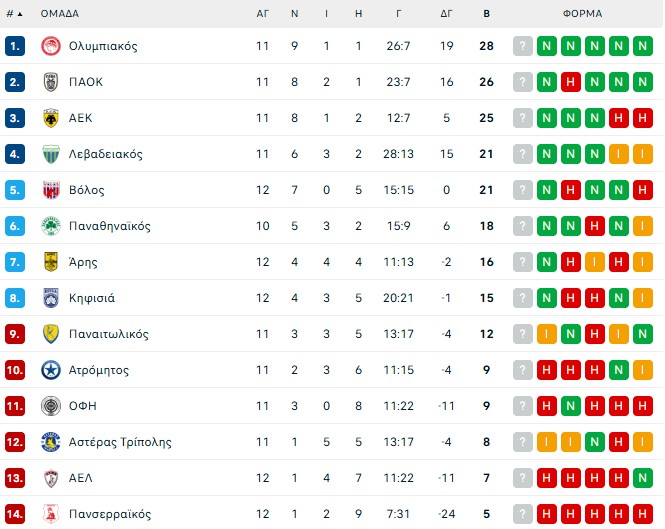Click the Ολυμπιακός team crest icon
This screenshot has height=529, width=665.
pos(51,46)
